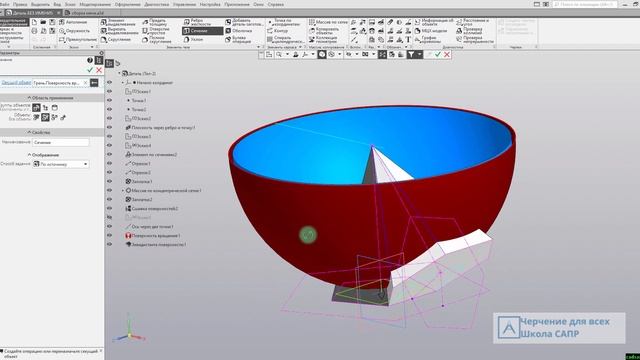640x360 pixels.
Task: Click the red X in view toolbar
Action: point(447,54)
